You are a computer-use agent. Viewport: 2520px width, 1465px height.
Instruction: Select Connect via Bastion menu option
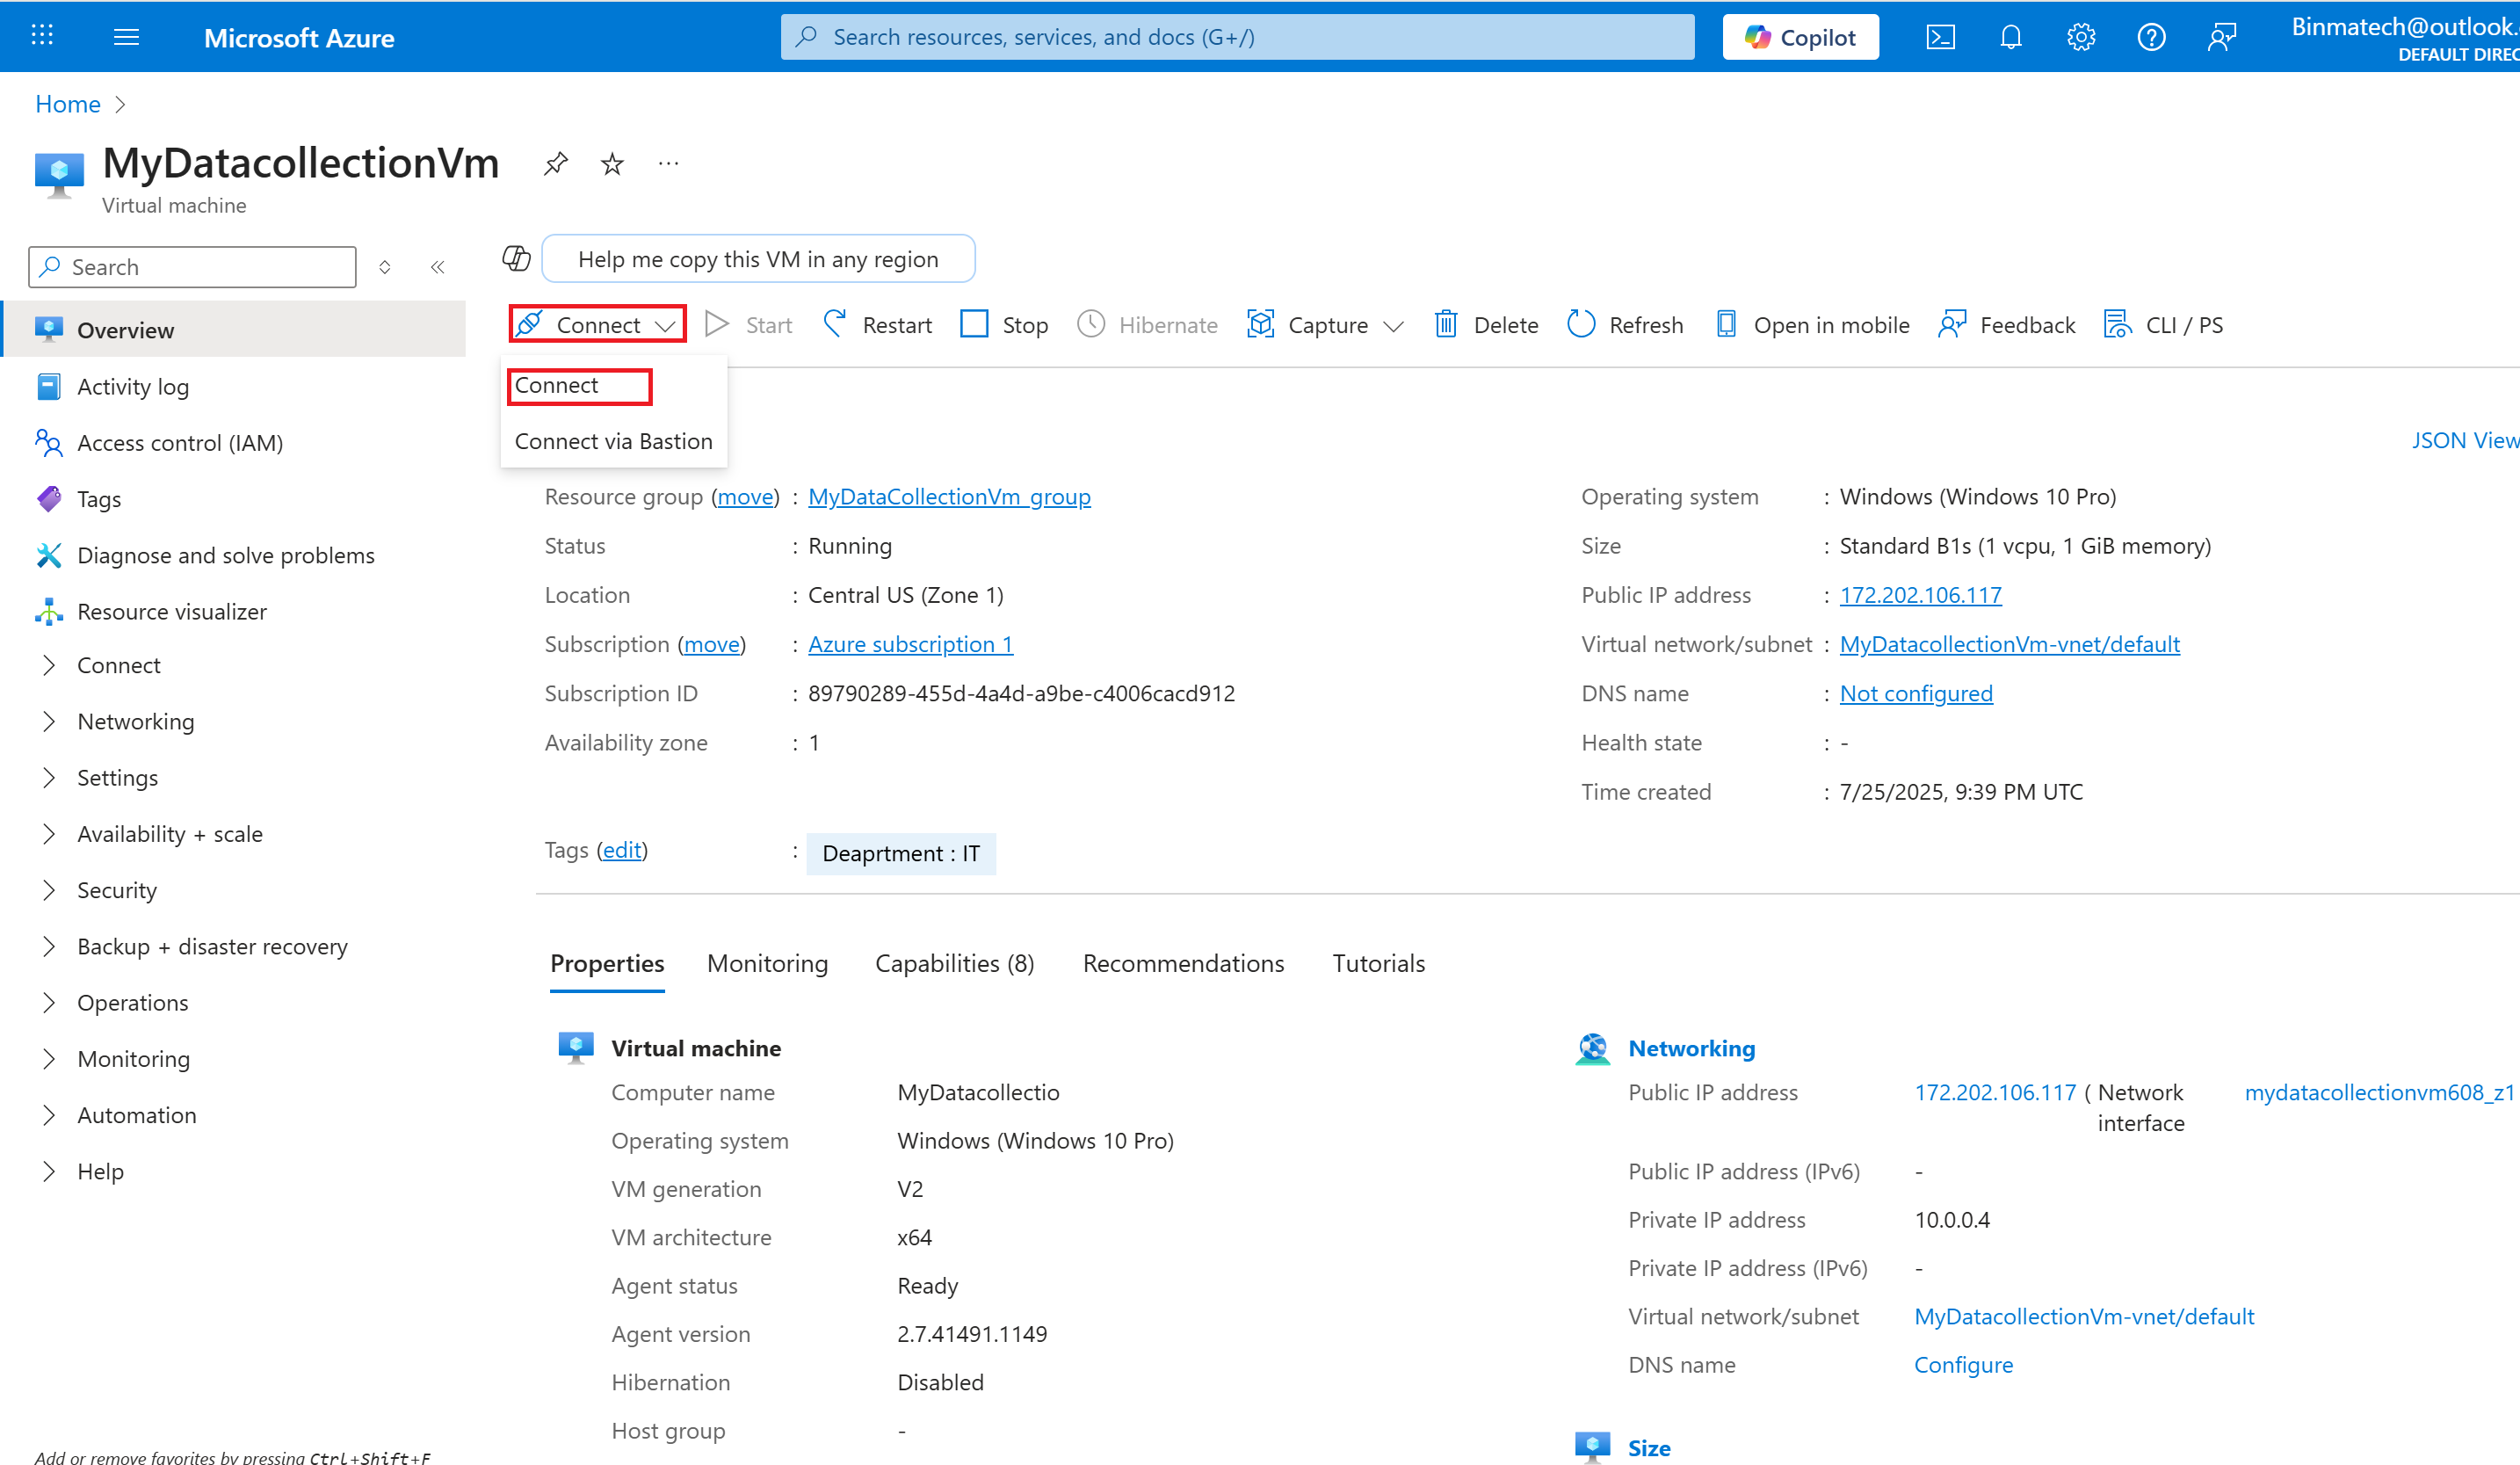point(613,441)
